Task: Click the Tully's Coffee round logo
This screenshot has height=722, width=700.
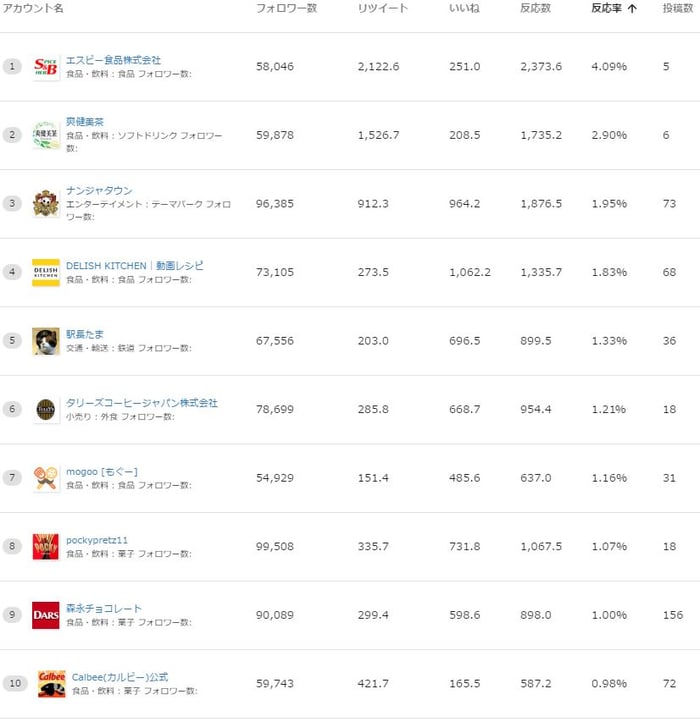Action: 46,409
